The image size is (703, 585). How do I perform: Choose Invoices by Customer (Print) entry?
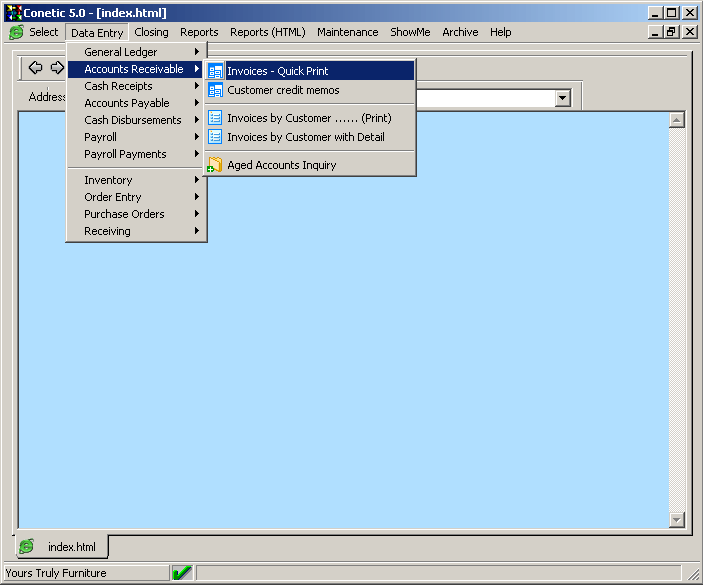[309, 118]
